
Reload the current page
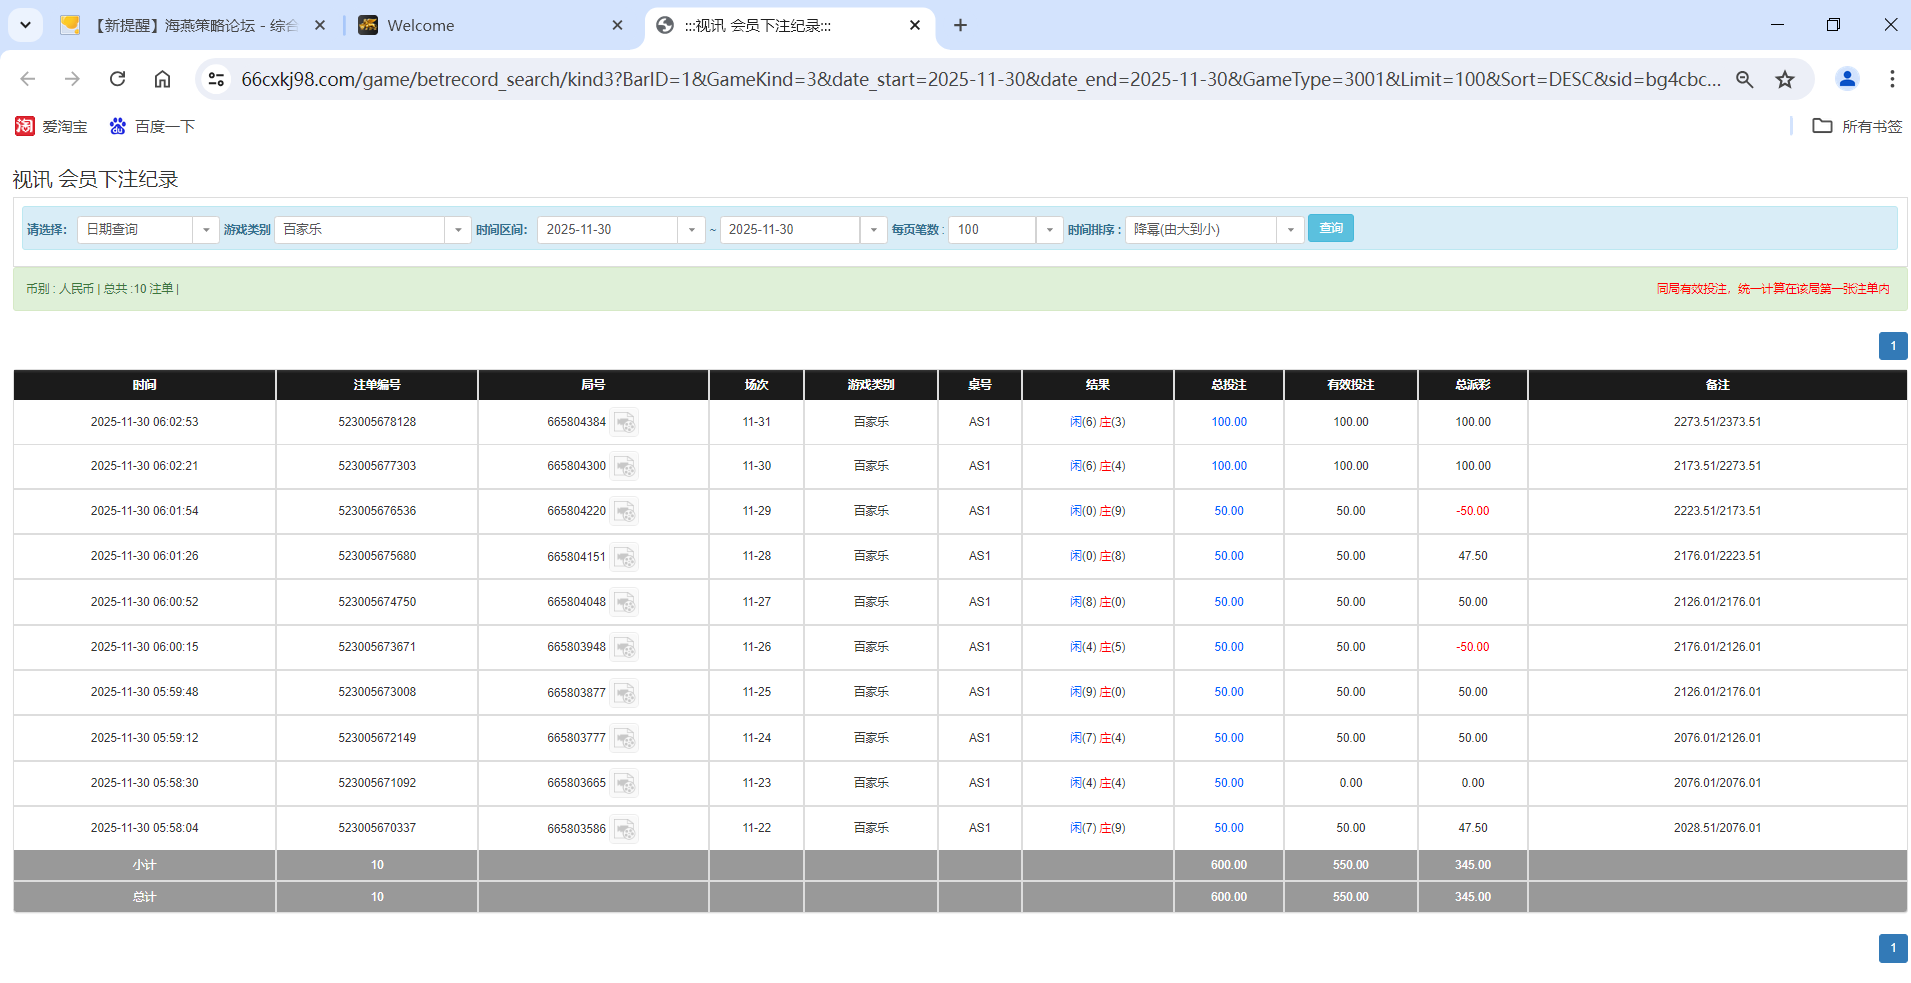117,78
